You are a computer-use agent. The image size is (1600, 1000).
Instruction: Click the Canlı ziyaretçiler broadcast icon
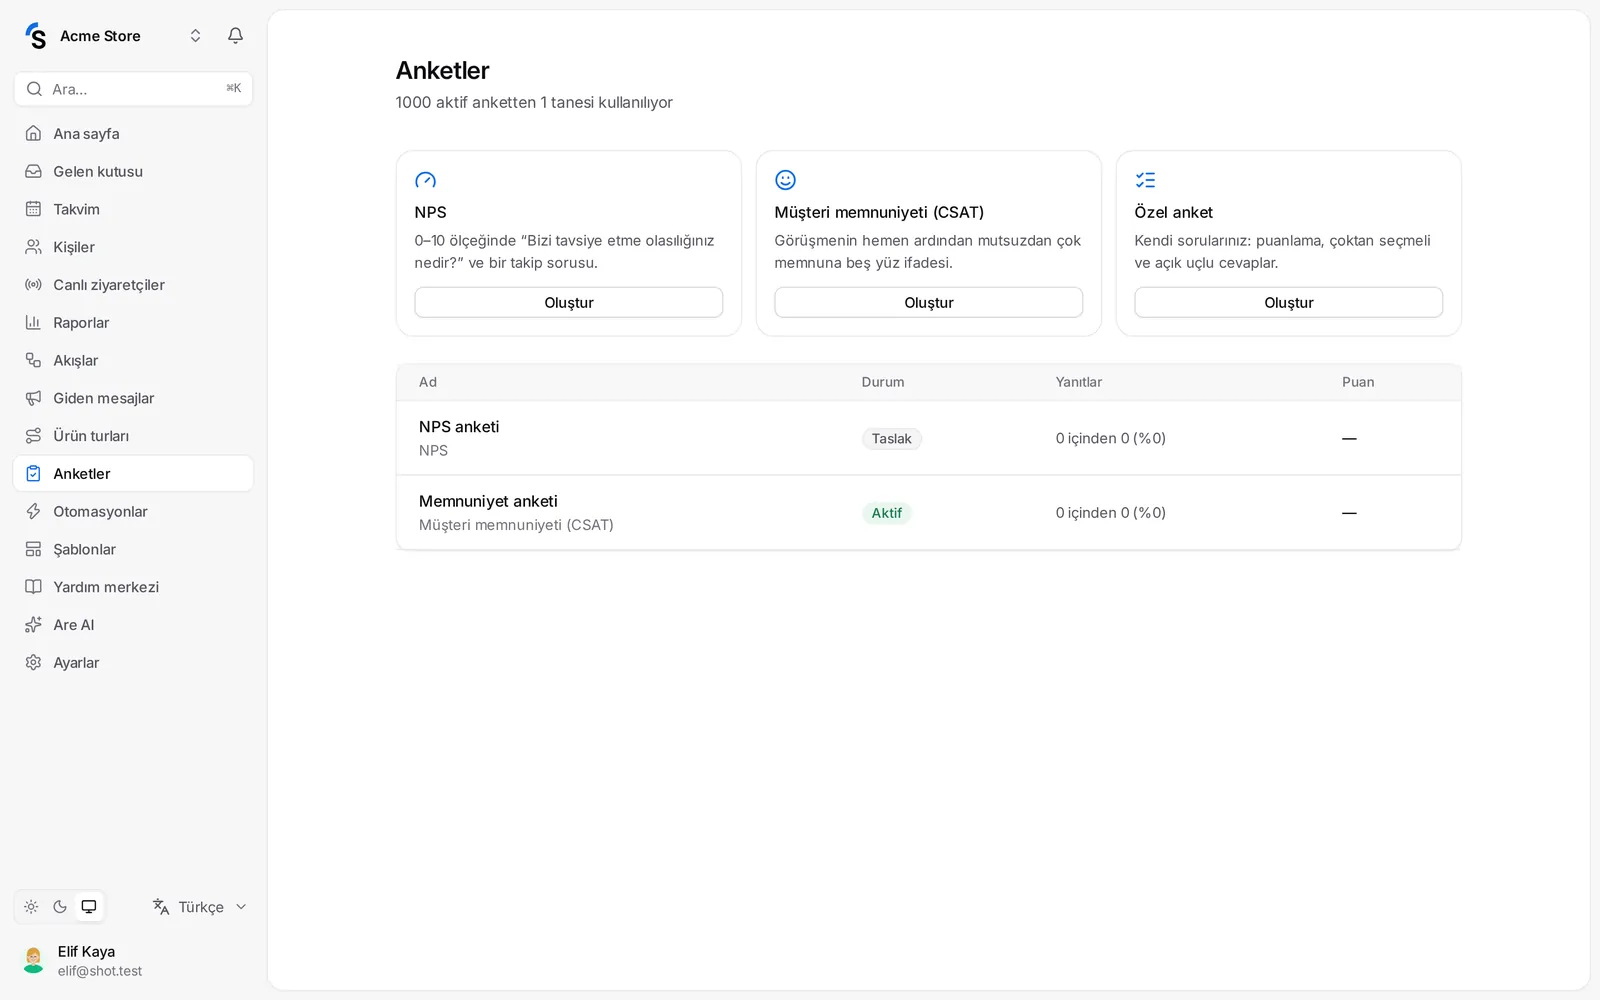33,285
